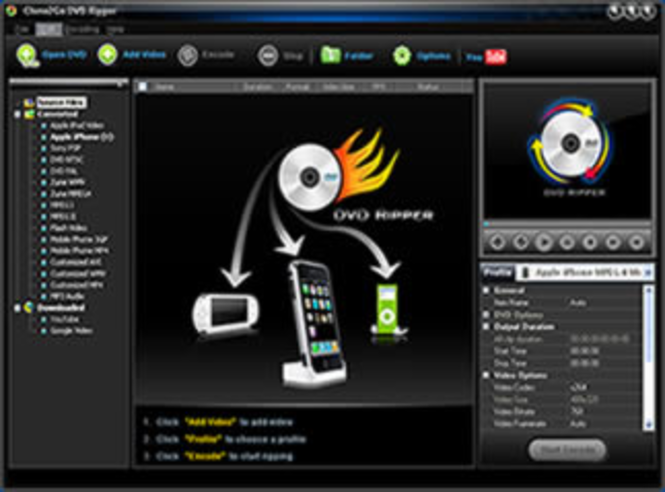The width and height of the screenshot is (665, 492).
Task: Click the Stop toolbar icon
Action: pos(268,56)
